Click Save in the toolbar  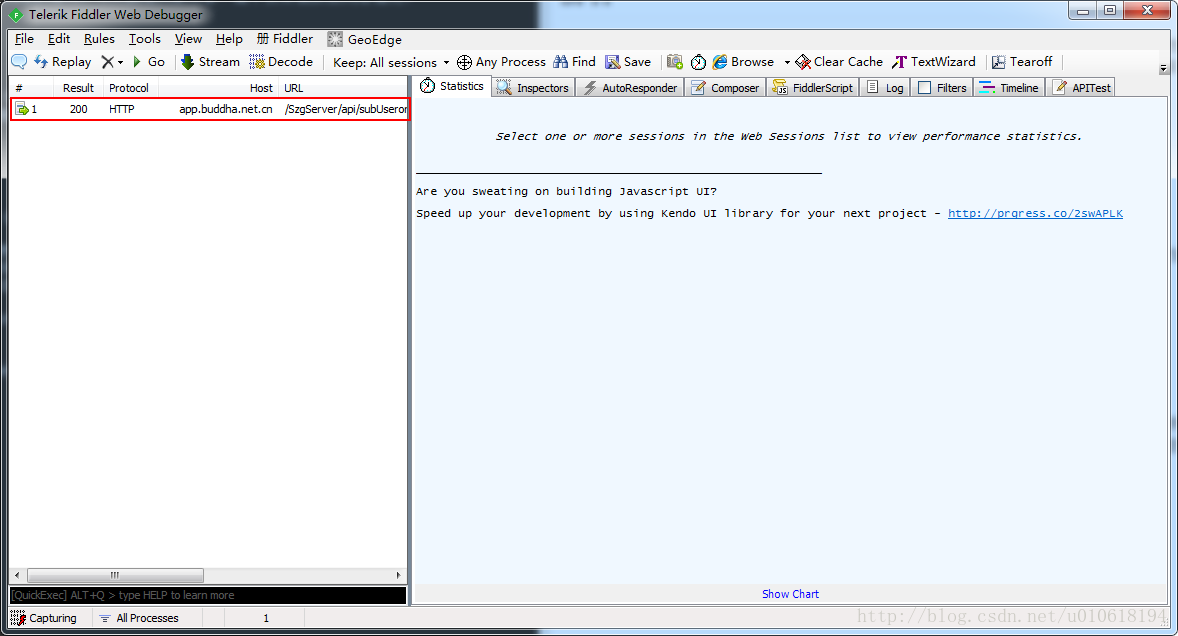coord(628,62)
